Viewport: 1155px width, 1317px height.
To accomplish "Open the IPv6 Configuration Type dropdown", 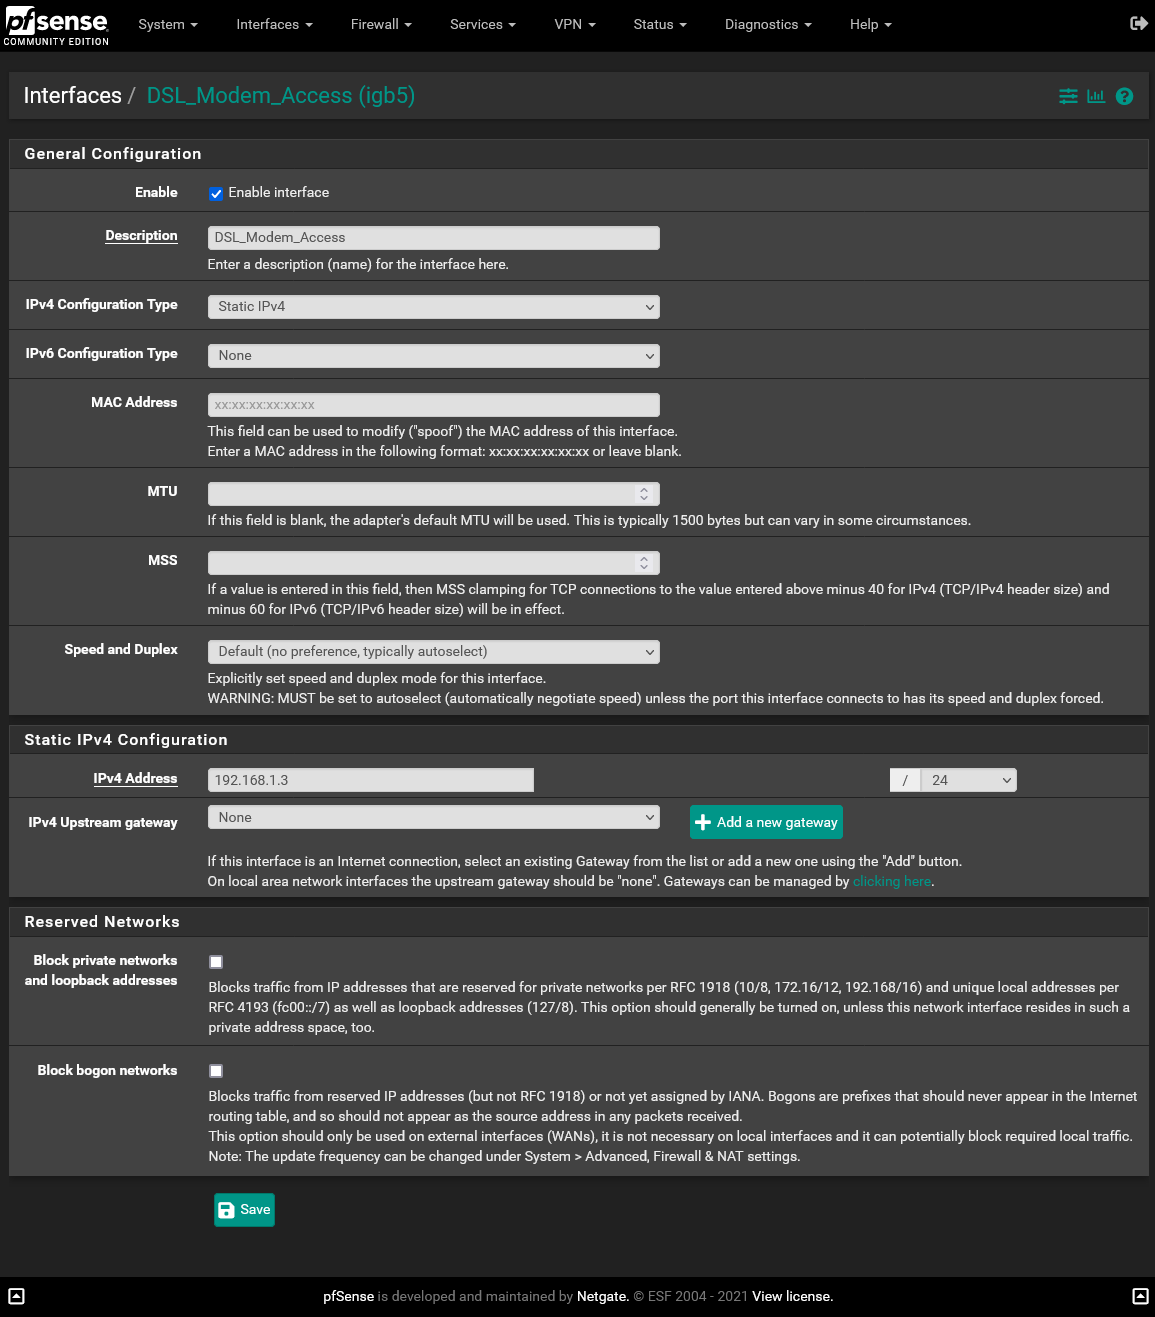I will [433, 356].
